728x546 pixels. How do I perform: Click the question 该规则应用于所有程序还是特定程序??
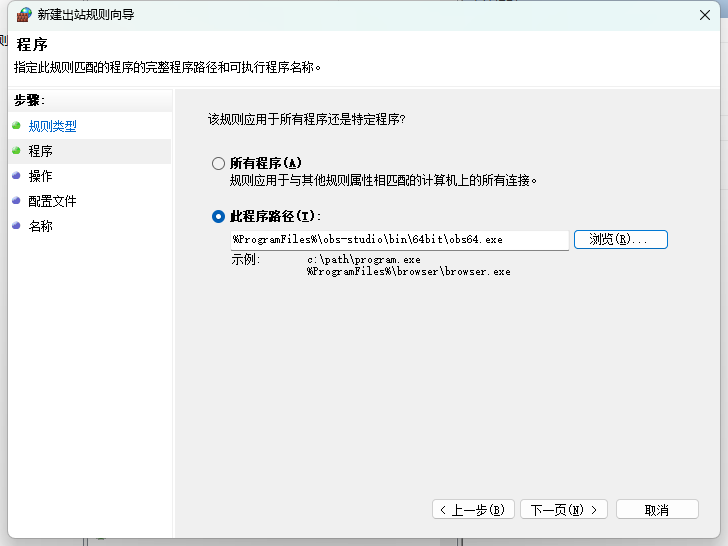pos(306,119)
